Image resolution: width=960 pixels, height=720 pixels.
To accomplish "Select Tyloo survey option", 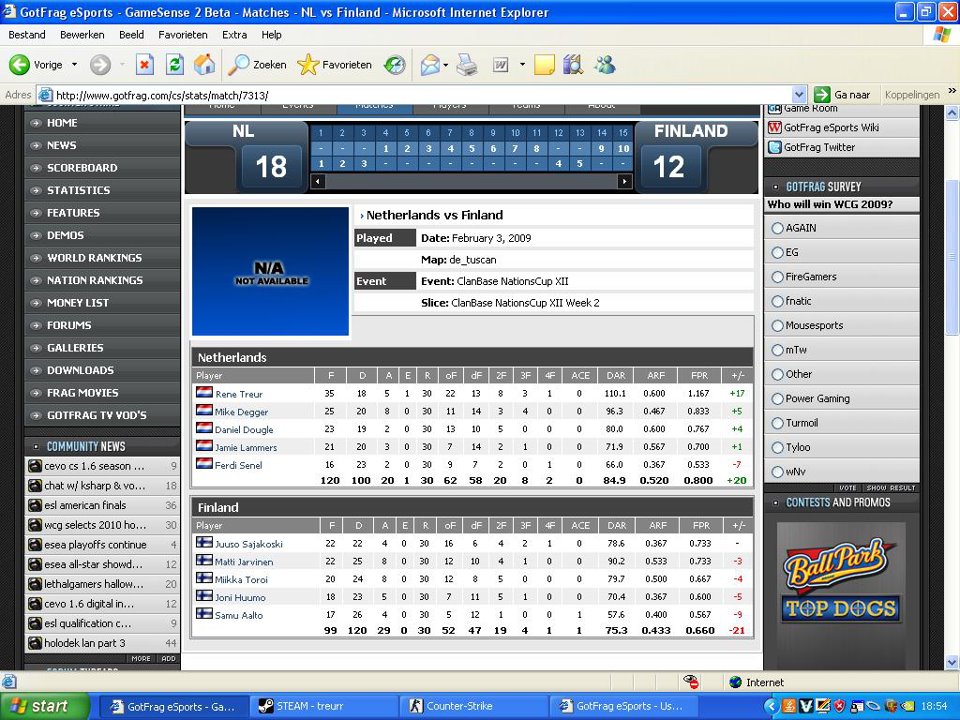I will click(777, 447).
